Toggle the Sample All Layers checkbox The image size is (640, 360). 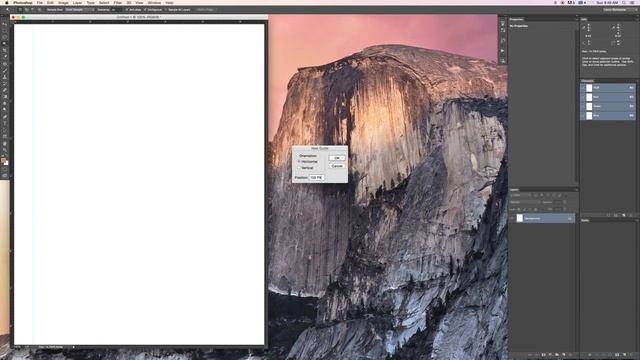pyautogui.click(x=166, y=9)
